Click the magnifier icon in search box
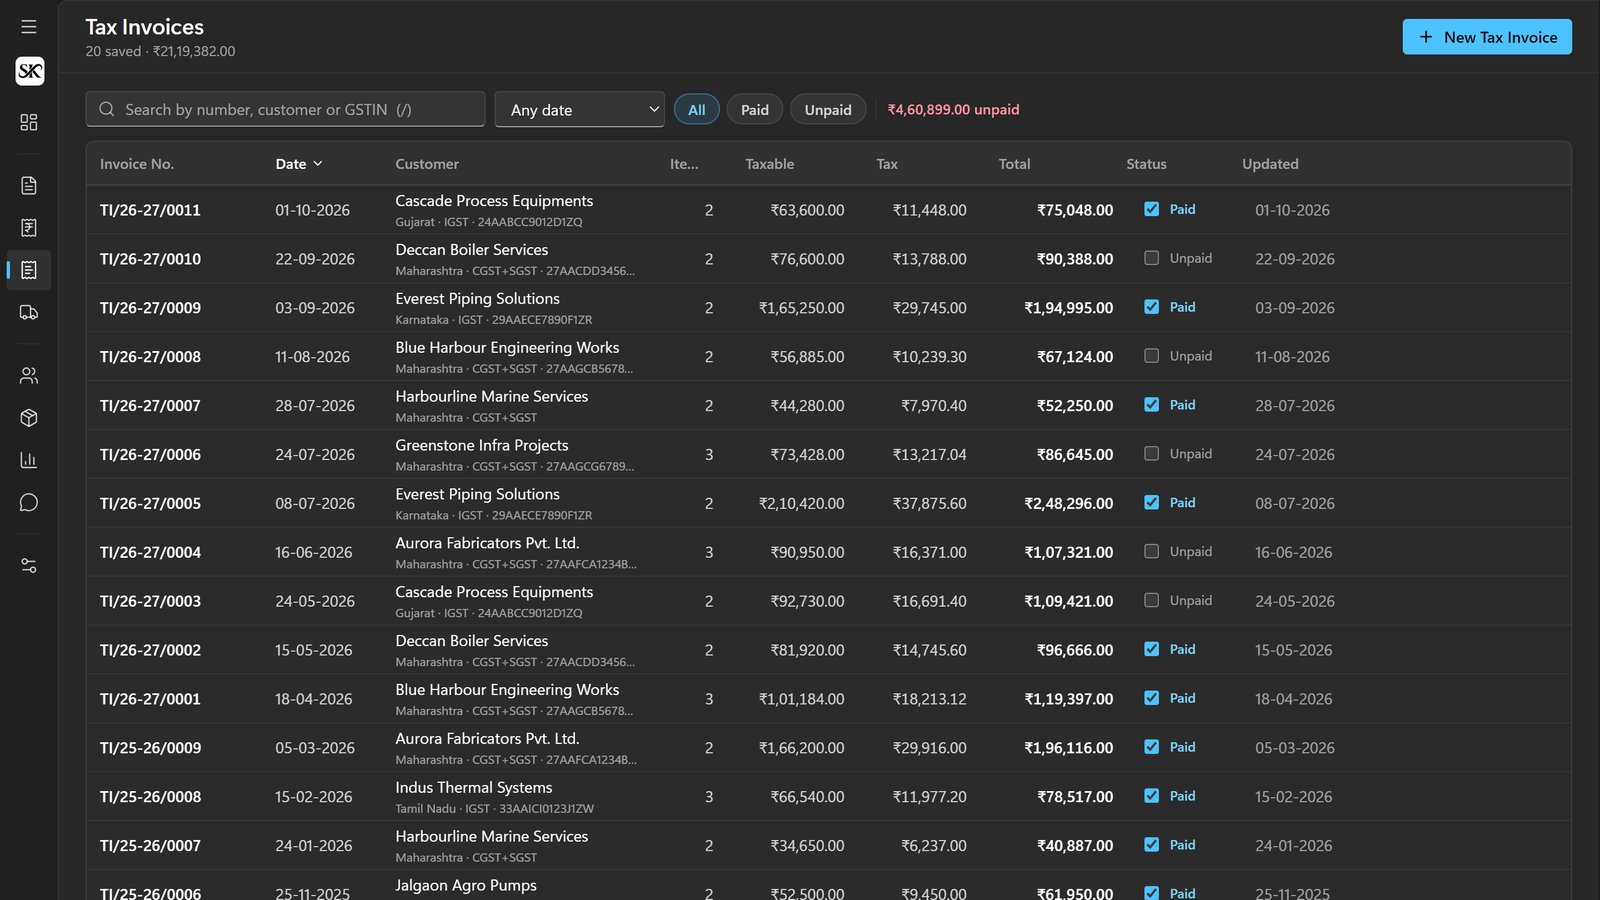This screenshot has width=1600, height=900. [x=107, y=110]
